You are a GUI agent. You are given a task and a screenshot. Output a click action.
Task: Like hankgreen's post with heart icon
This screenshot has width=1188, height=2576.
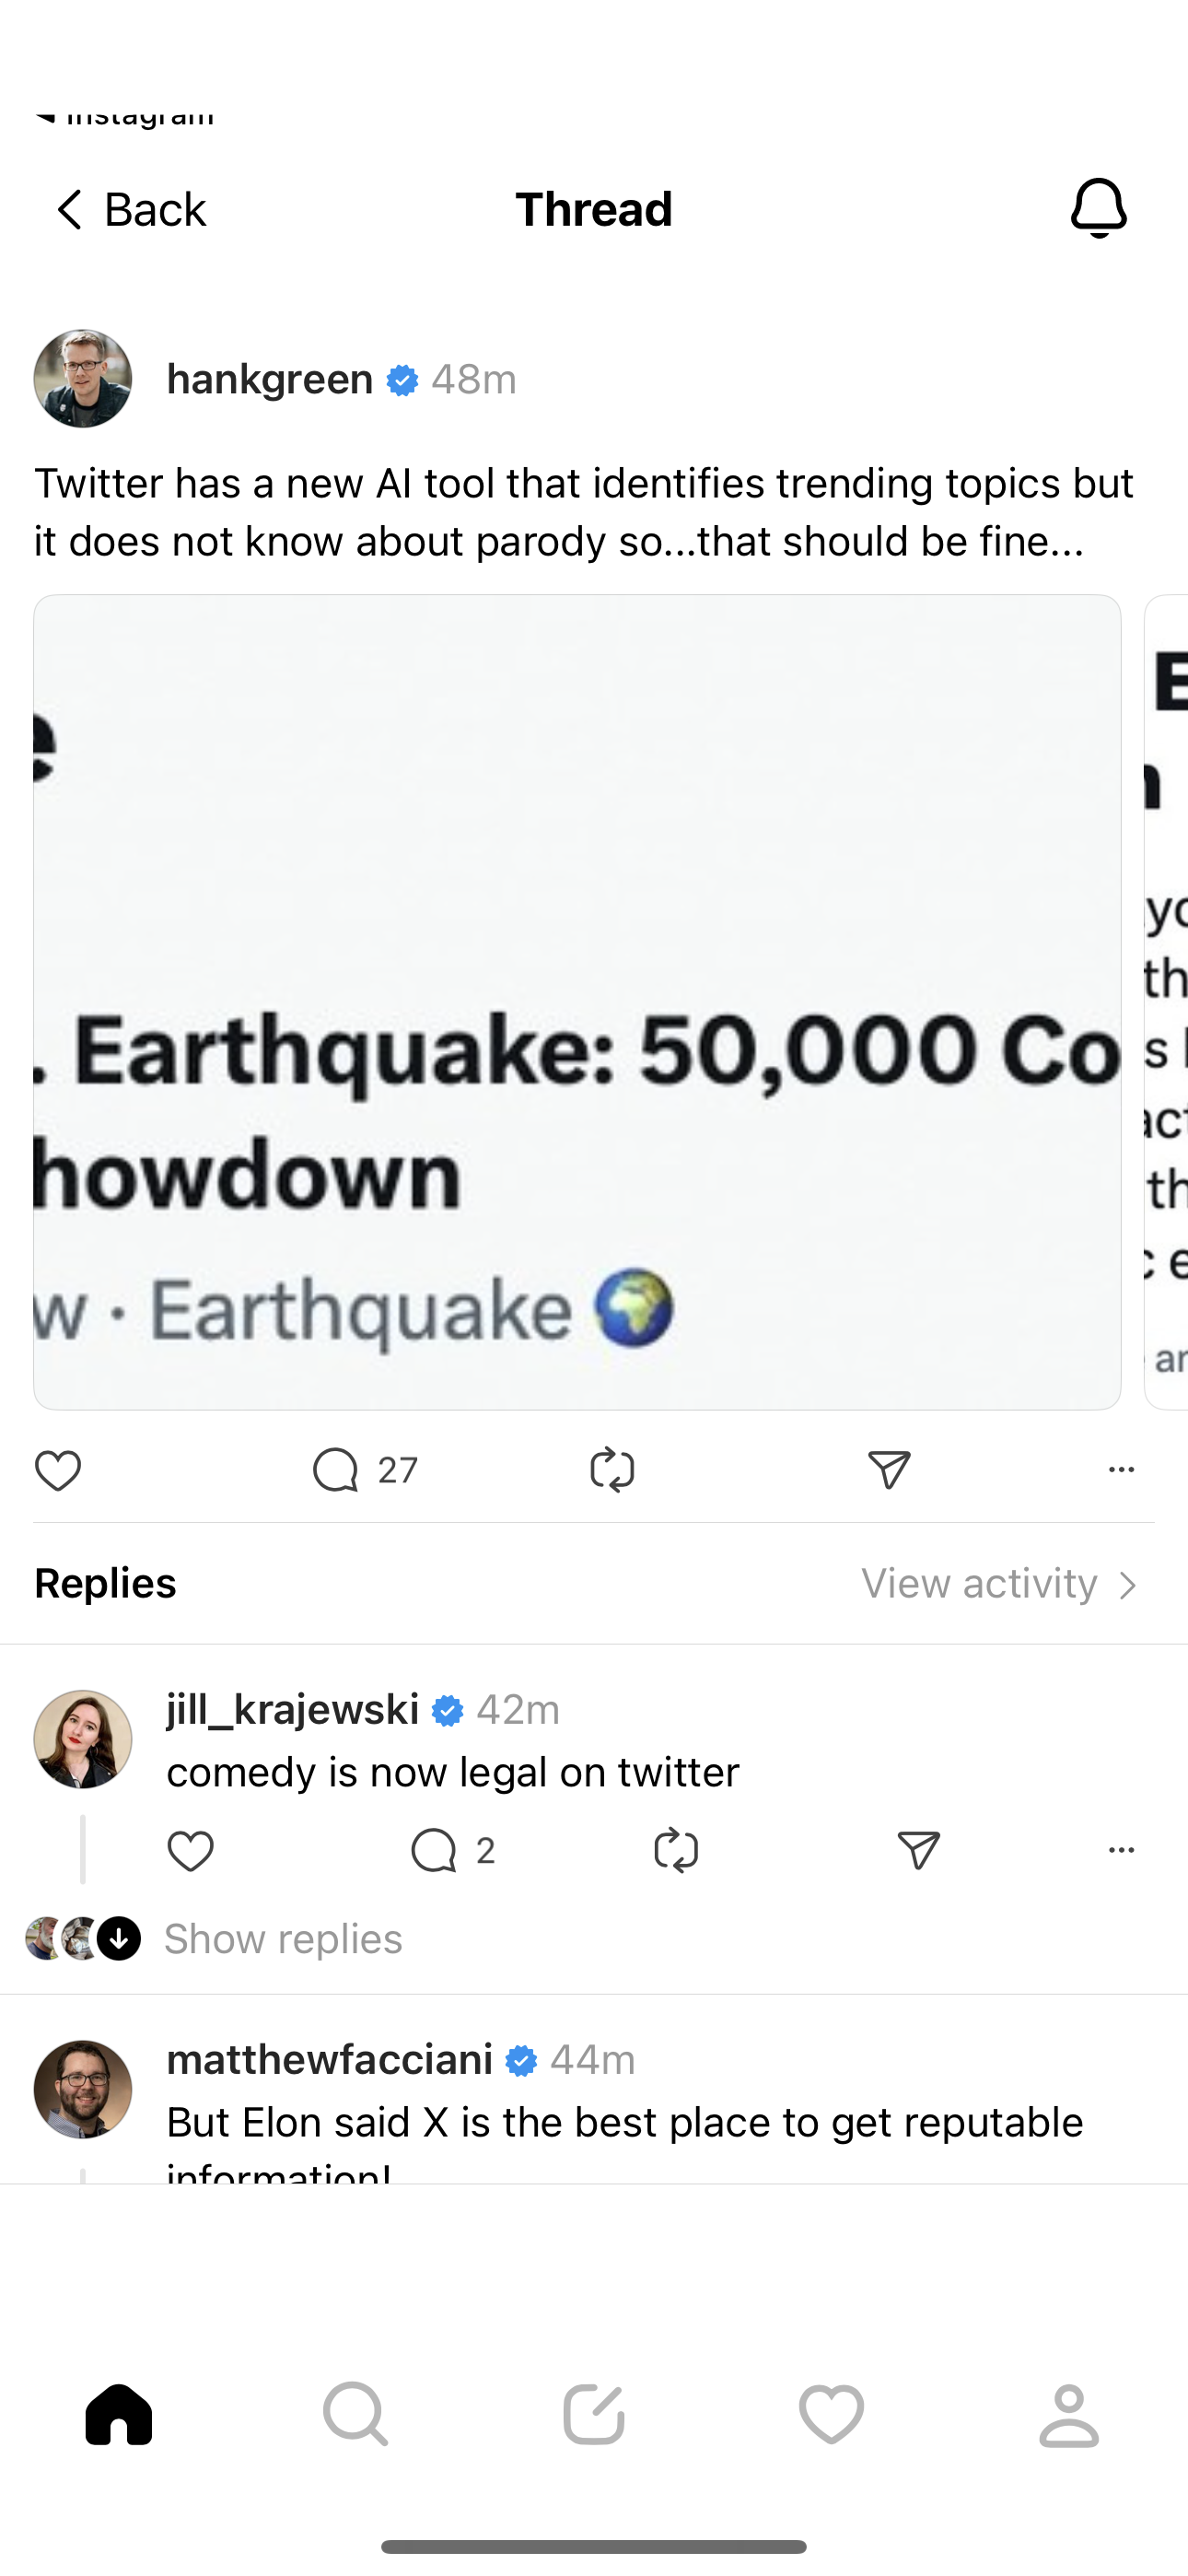[58, 1470]
